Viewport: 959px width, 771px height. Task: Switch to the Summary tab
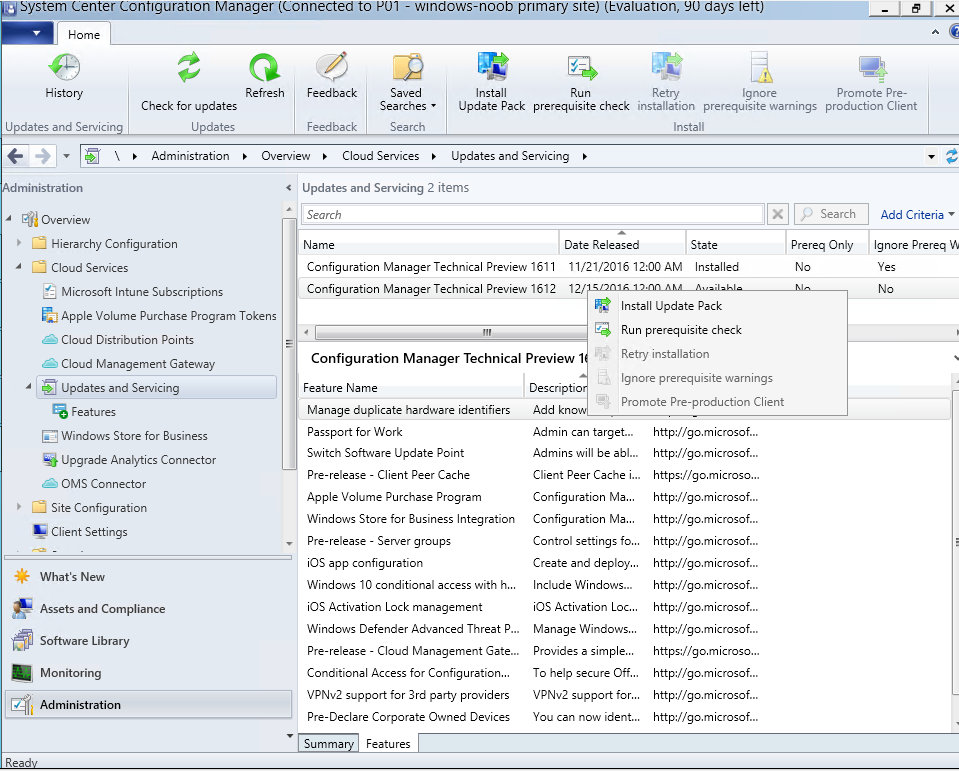(x=328, y=743)
